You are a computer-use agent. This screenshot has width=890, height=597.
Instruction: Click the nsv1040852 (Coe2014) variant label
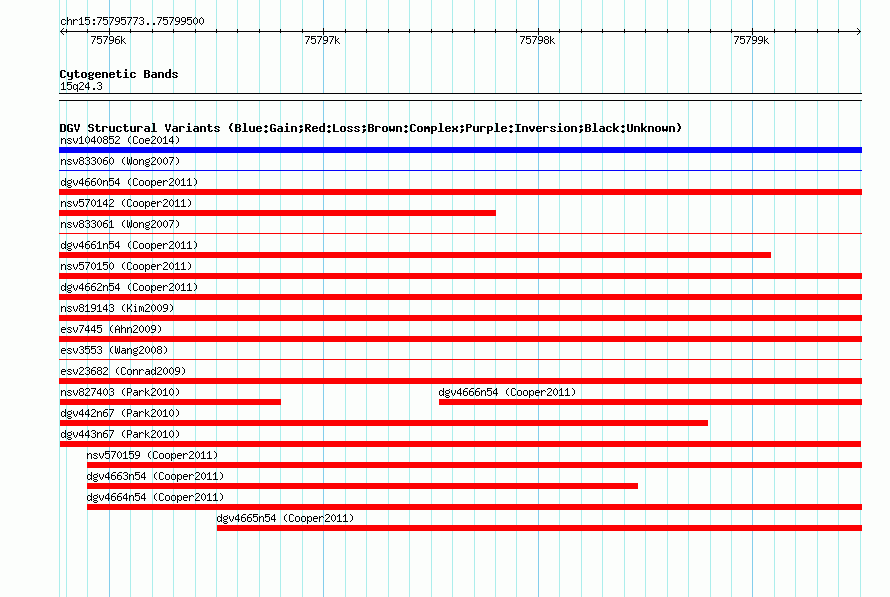120,140
